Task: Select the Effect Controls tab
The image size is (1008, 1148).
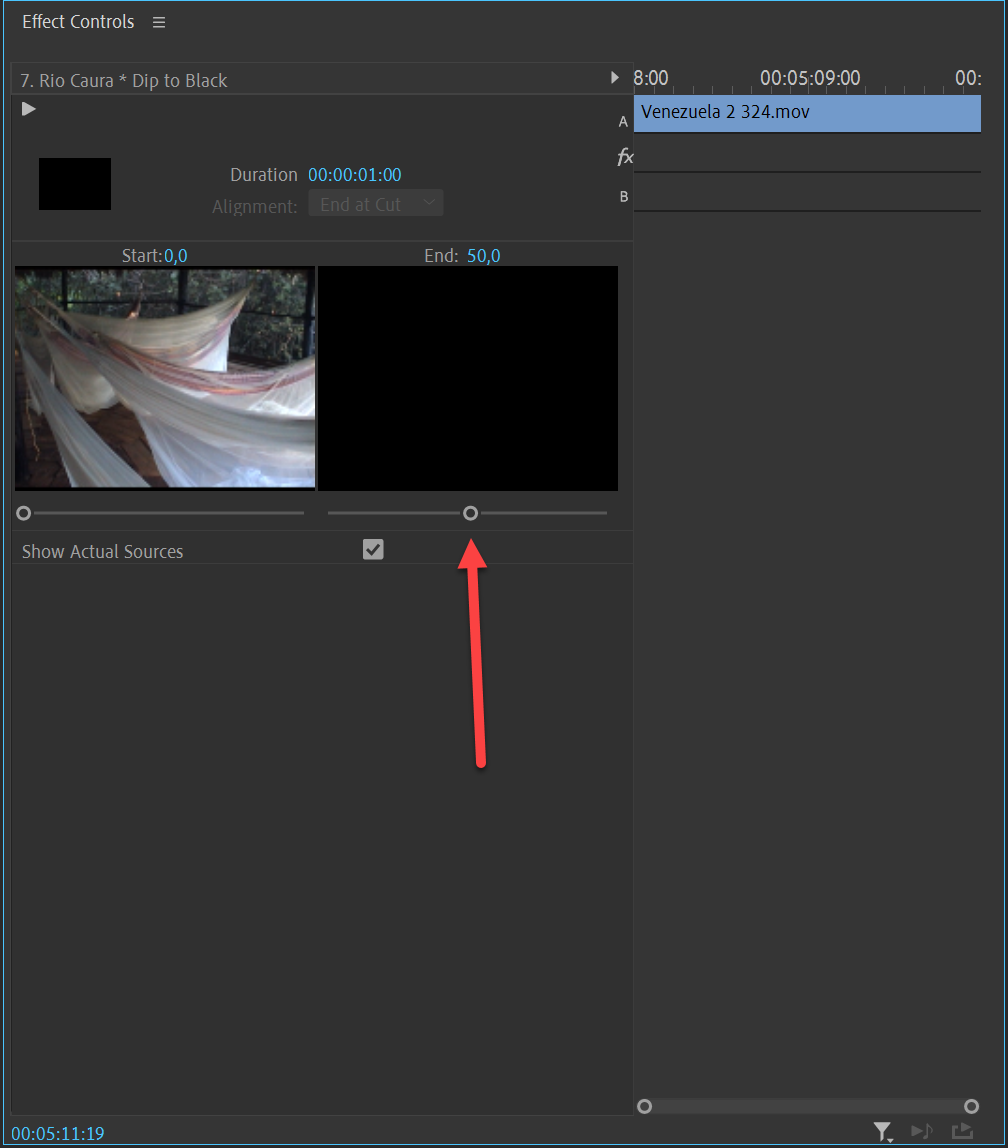Action: (x=77, y=21)
